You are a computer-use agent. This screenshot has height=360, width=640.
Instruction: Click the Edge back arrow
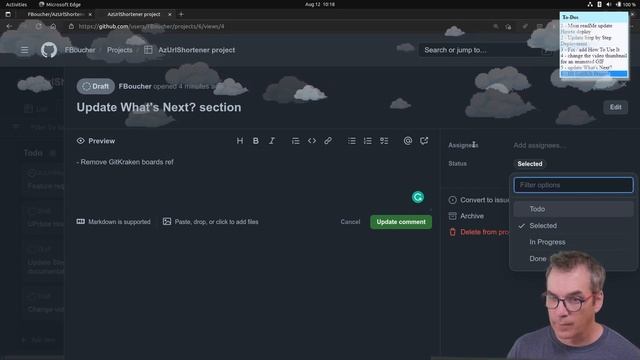pyautogui.click(x=9, y=26)
